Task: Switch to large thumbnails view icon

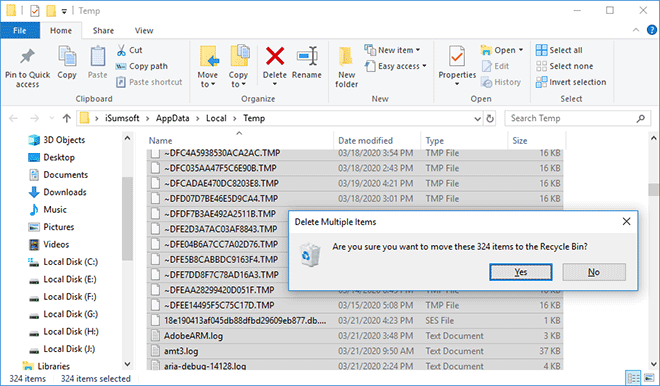Action: point(649,378)
